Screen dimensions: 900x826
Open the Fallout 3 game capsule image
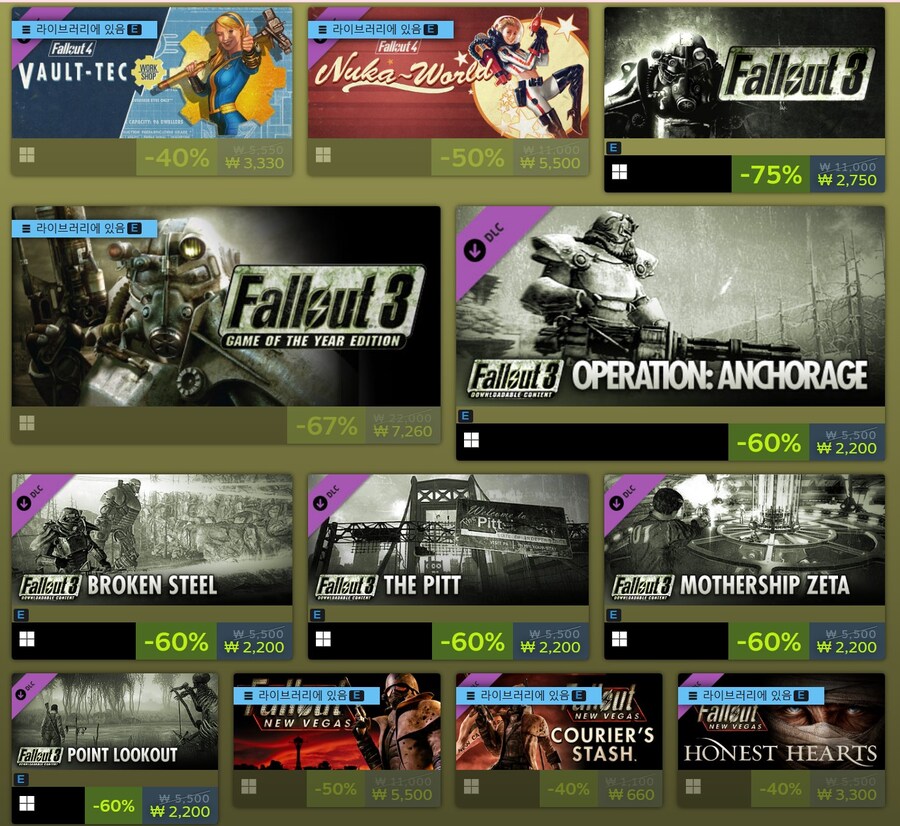point(744,73)
